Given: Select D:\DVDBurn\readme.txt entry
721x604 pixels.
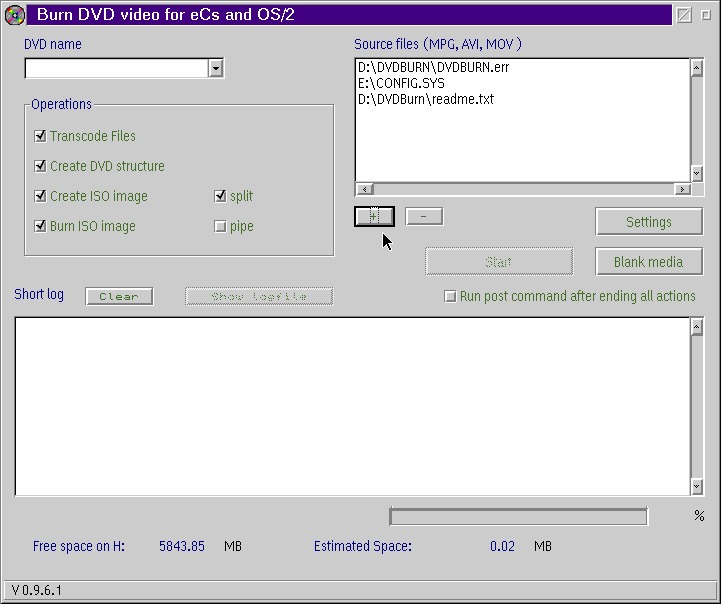Looking at the screenshot, I should point(426,99).
